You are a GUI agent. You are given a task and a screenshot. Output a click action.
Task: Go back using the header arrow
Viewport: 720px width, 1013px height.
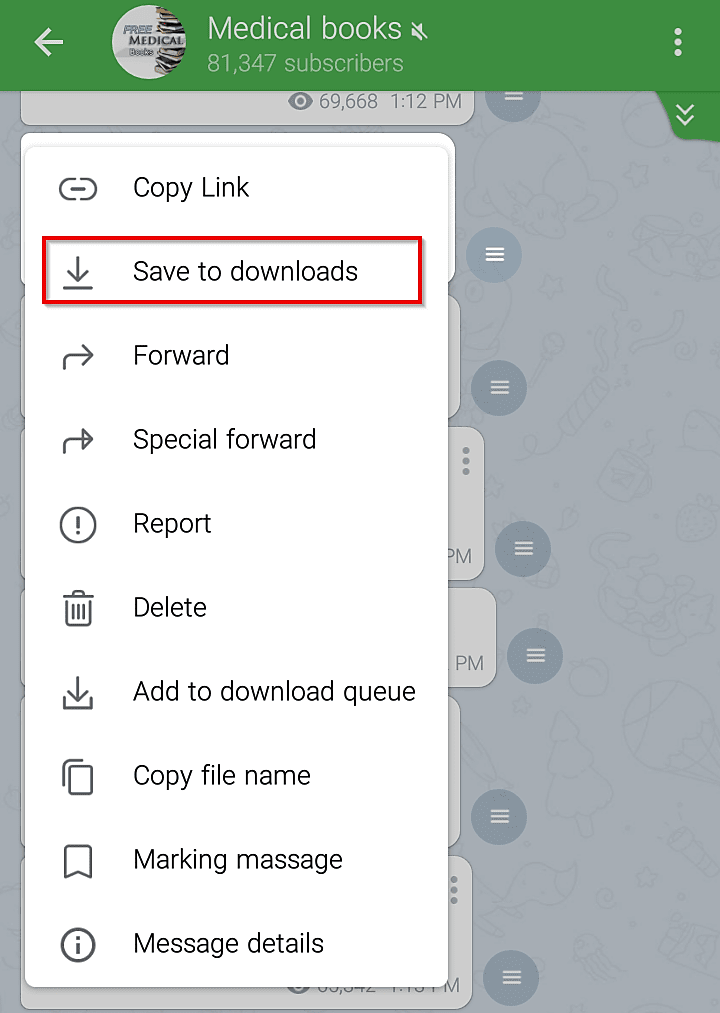pos(49,43)
